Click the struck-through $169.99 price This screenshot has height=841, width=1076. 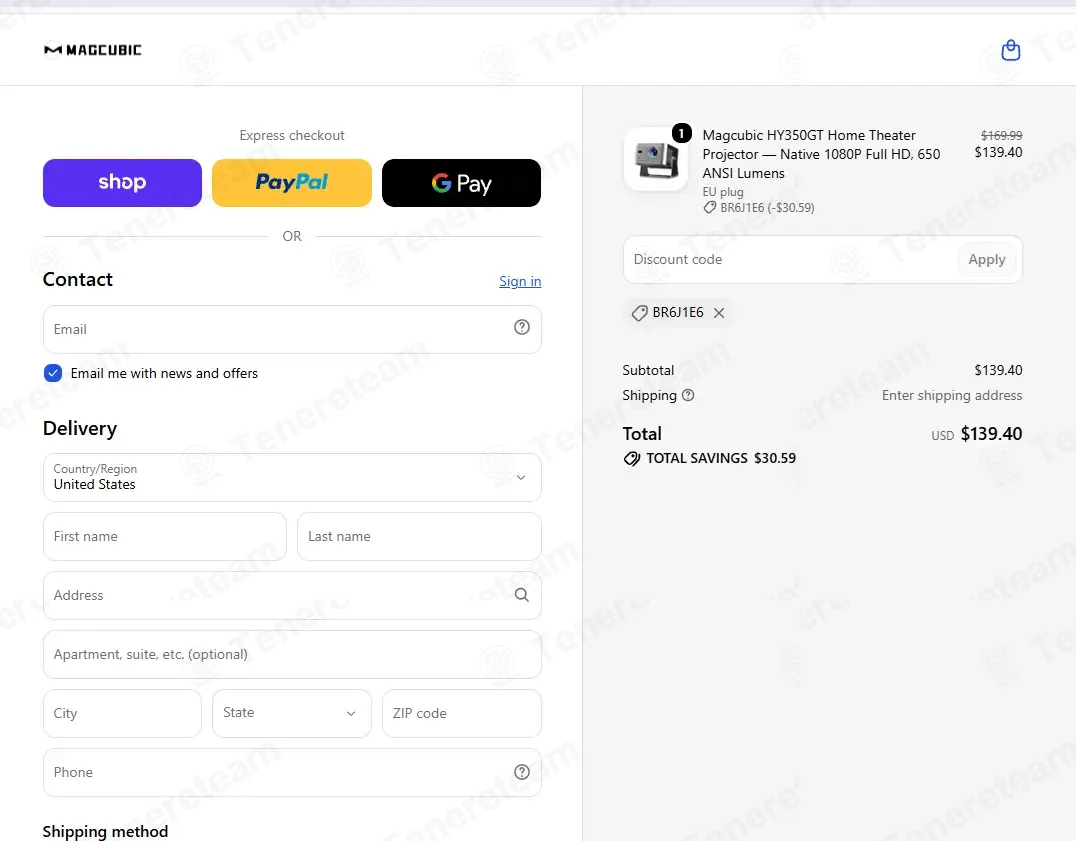pyautogui.click(x=1001, y=136)
